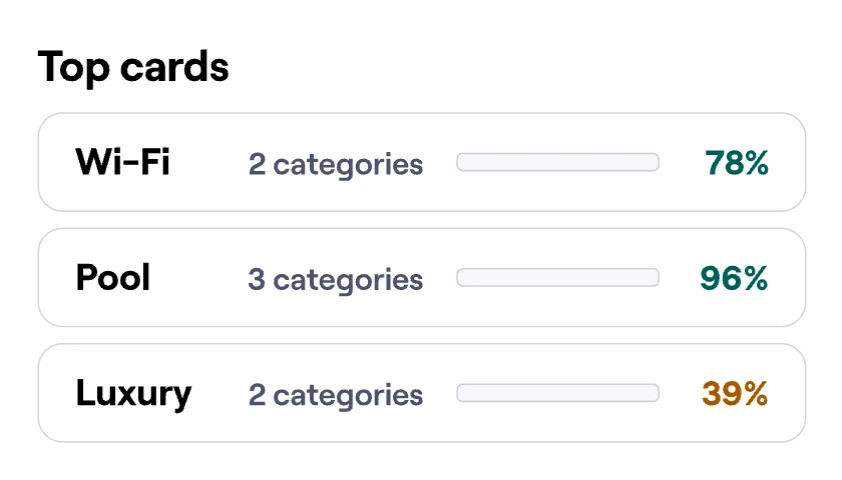
Task: Click the 'Top cards' heading
Action: (x=133, y=67)
